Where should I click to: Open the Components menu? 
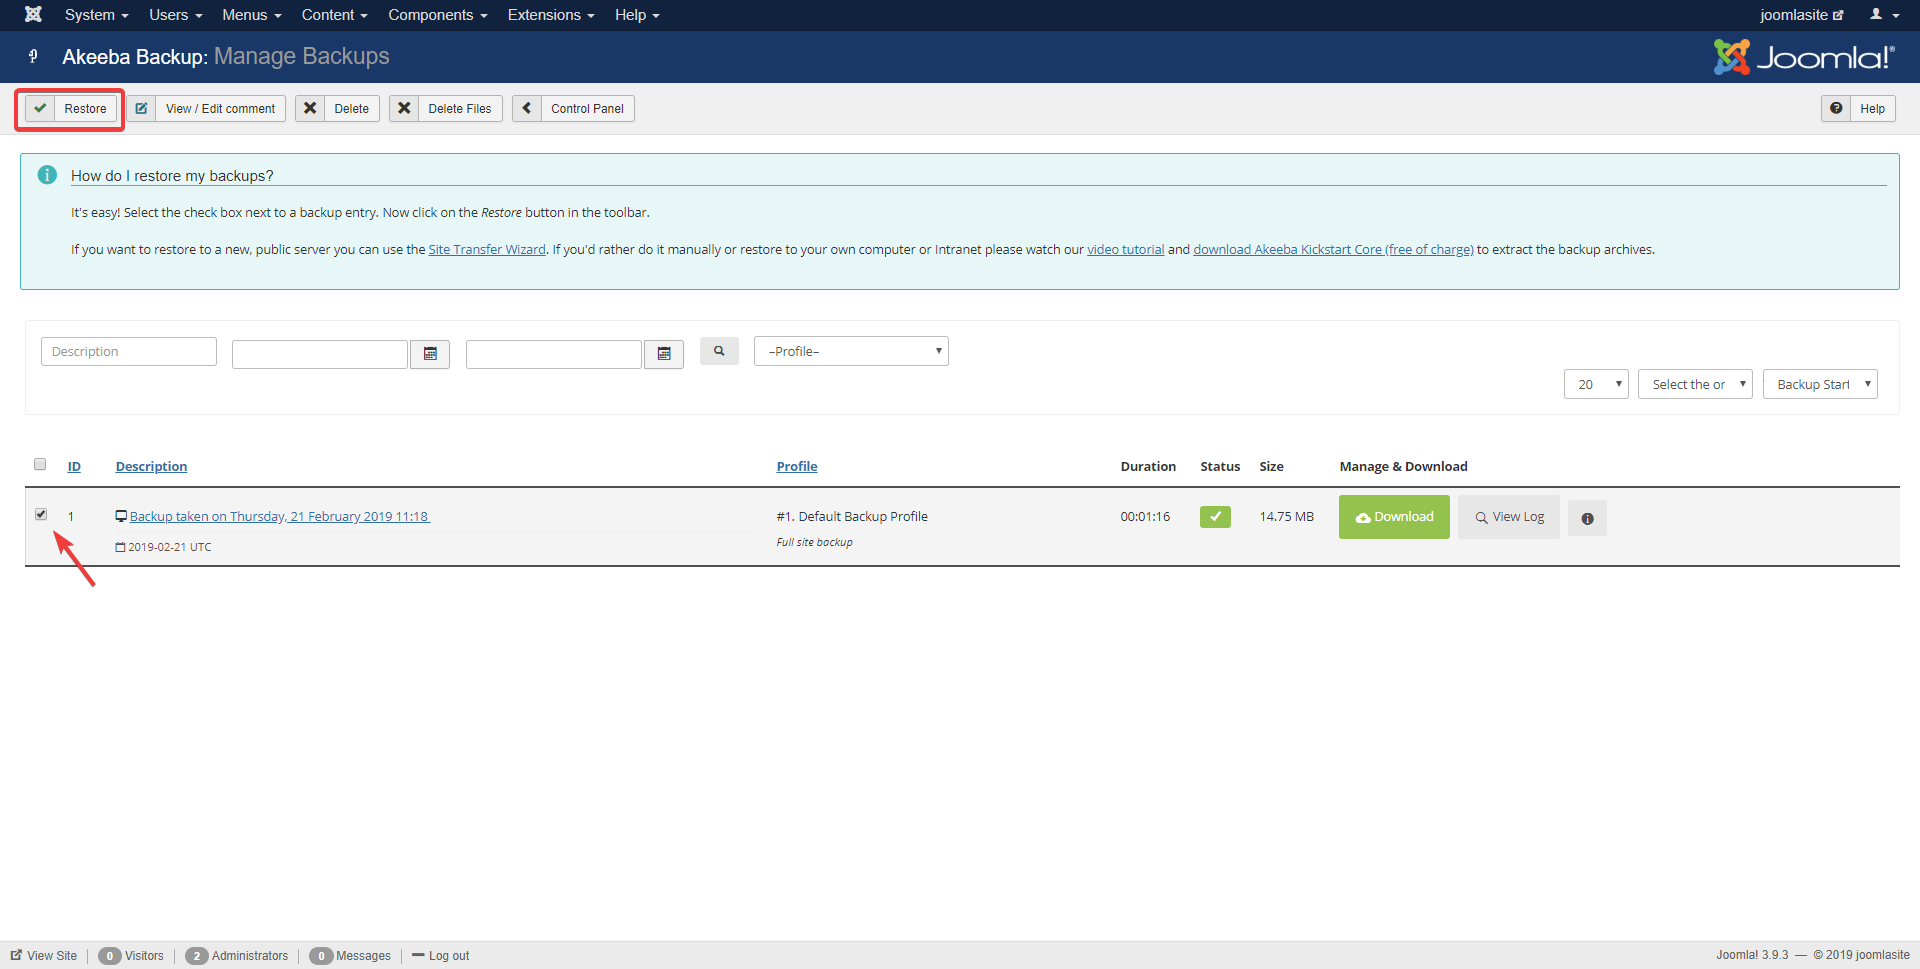(437, 15)
